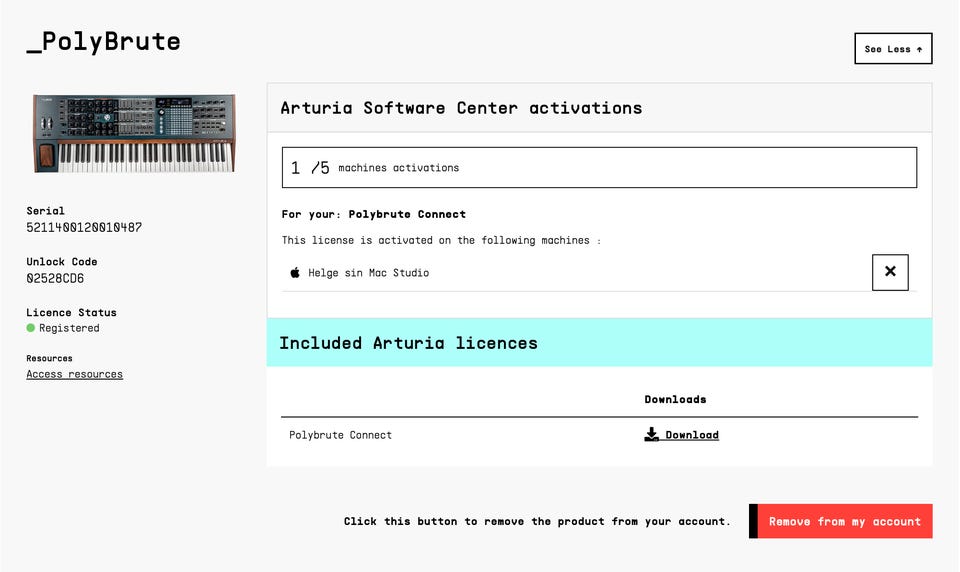Click the Included Arturia licences header
The width and height of the screenshot is (960, 572).
[599, 342]
